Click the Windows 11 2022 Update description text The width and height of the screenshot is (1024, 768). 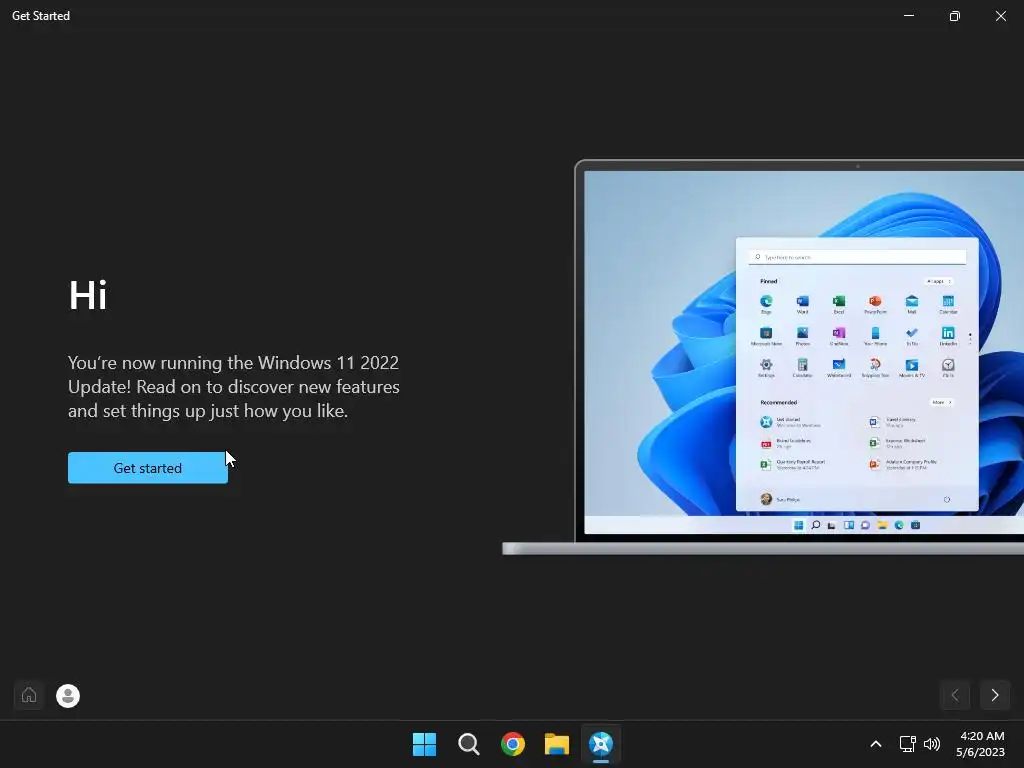coord(234,387)
